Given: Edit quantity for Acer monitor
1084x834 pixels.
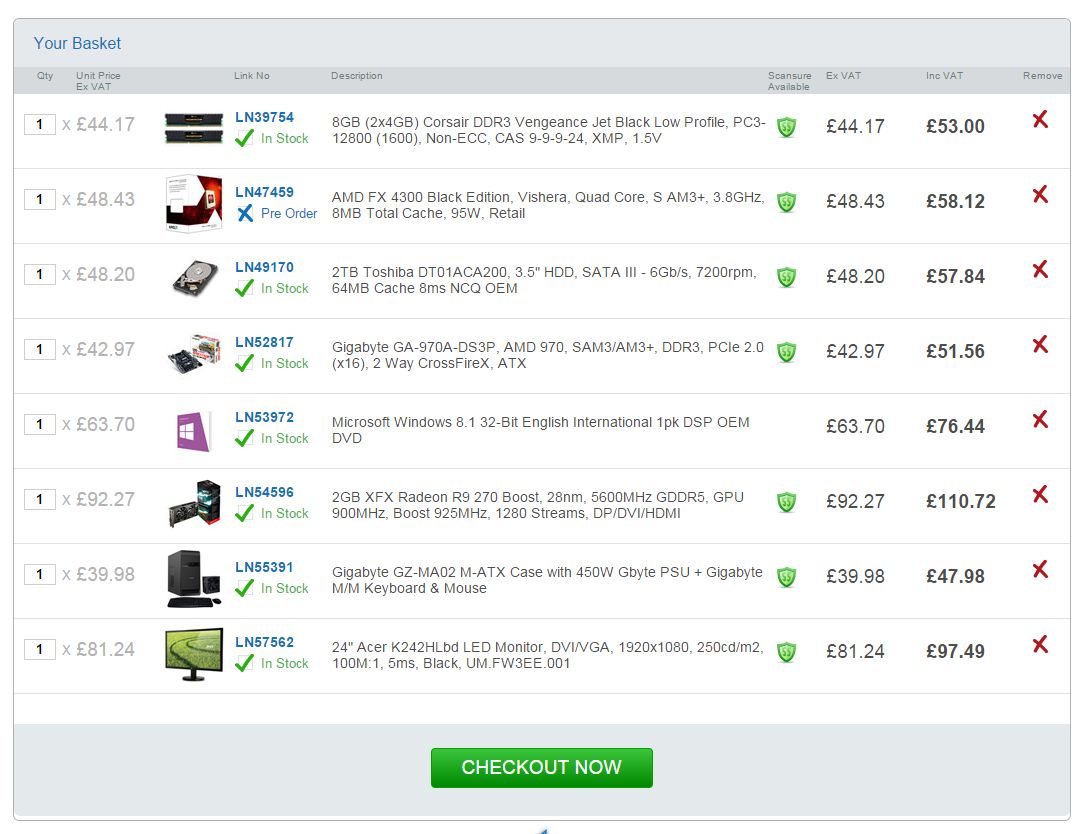Looking at the screenshot, I should point(39,649).
